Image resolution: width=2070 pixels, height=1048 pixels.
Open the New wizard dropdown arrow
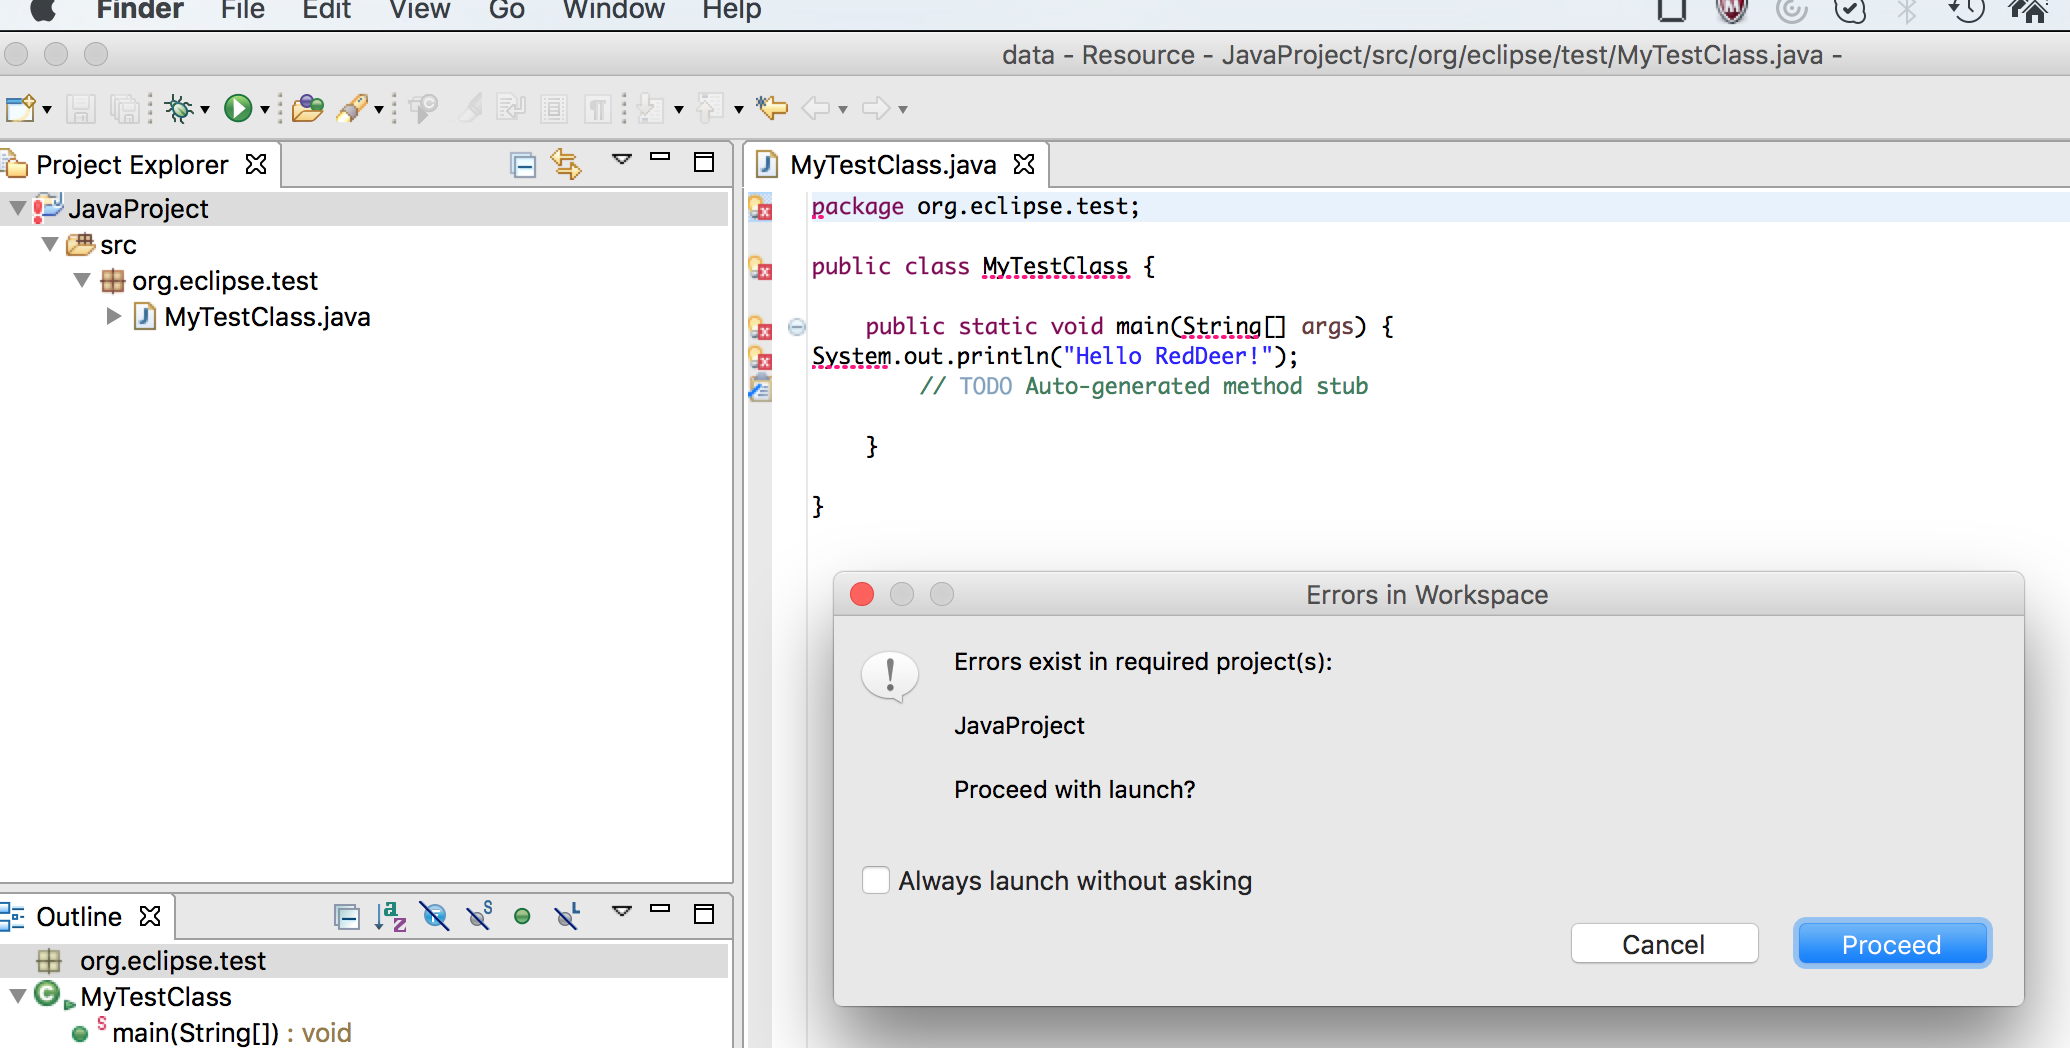click(47, 109)
